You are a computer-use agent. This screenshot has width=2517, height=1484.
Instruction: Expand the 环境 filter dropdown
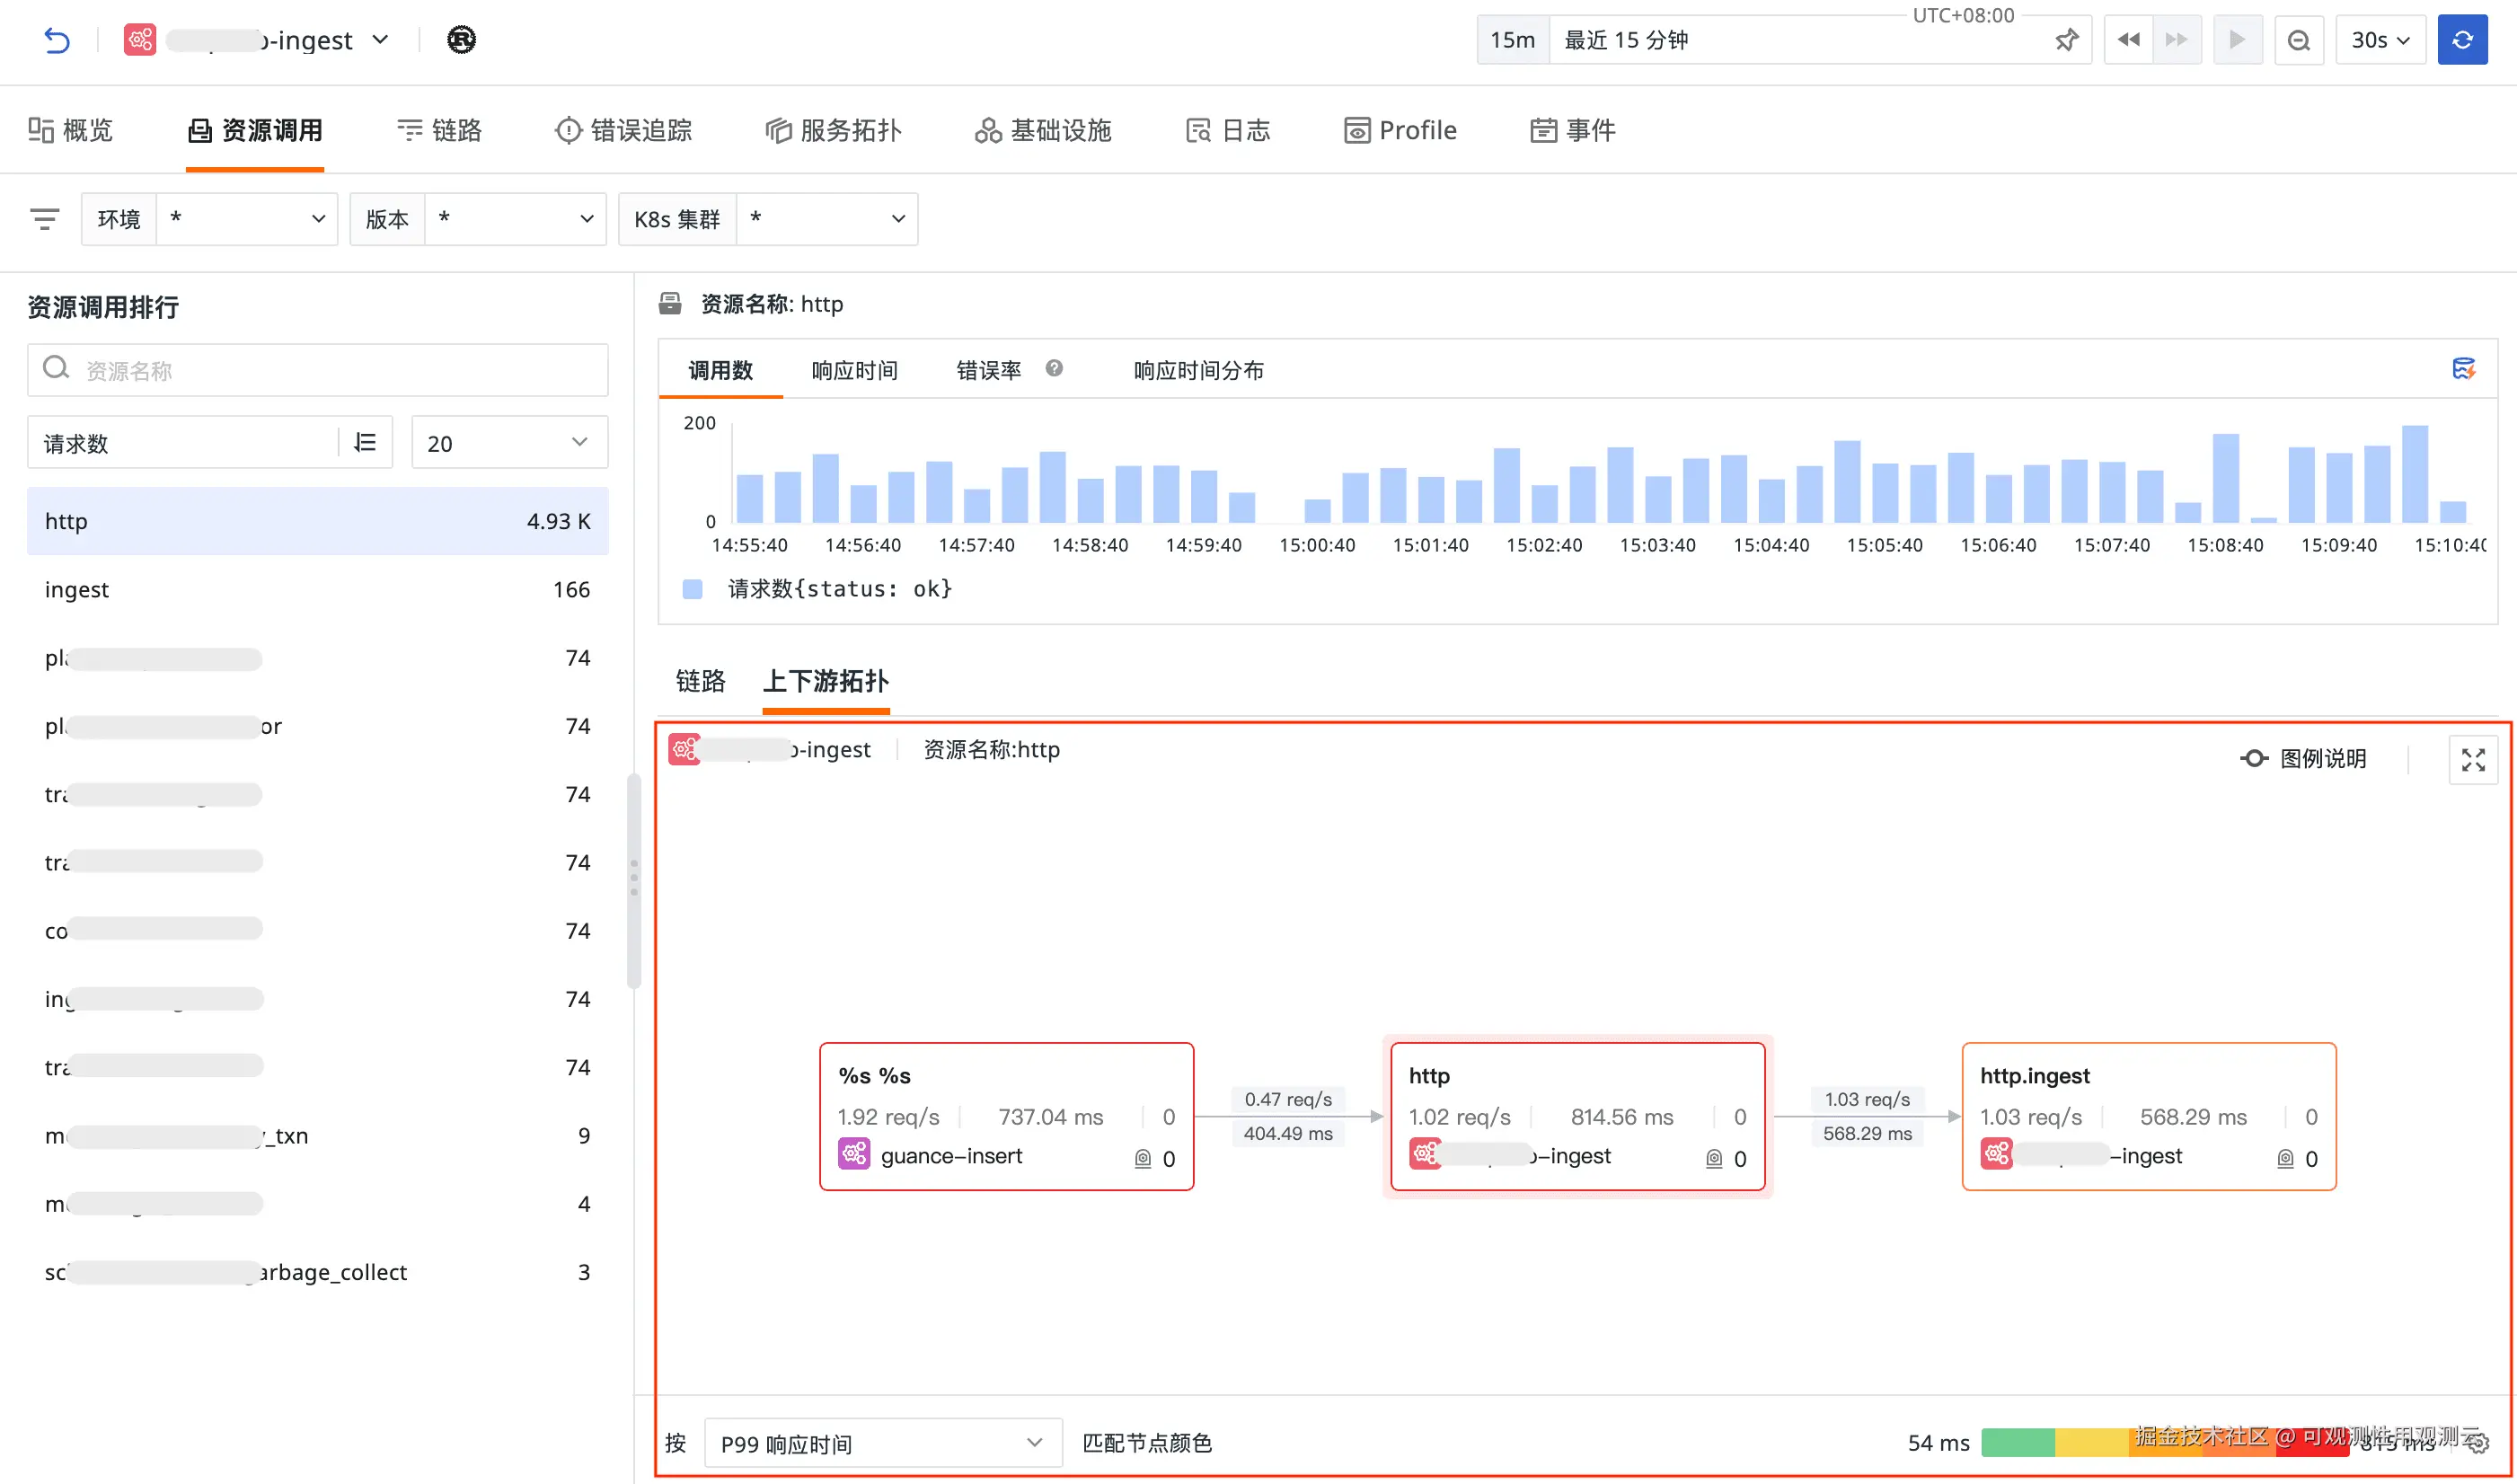(246, 219)
